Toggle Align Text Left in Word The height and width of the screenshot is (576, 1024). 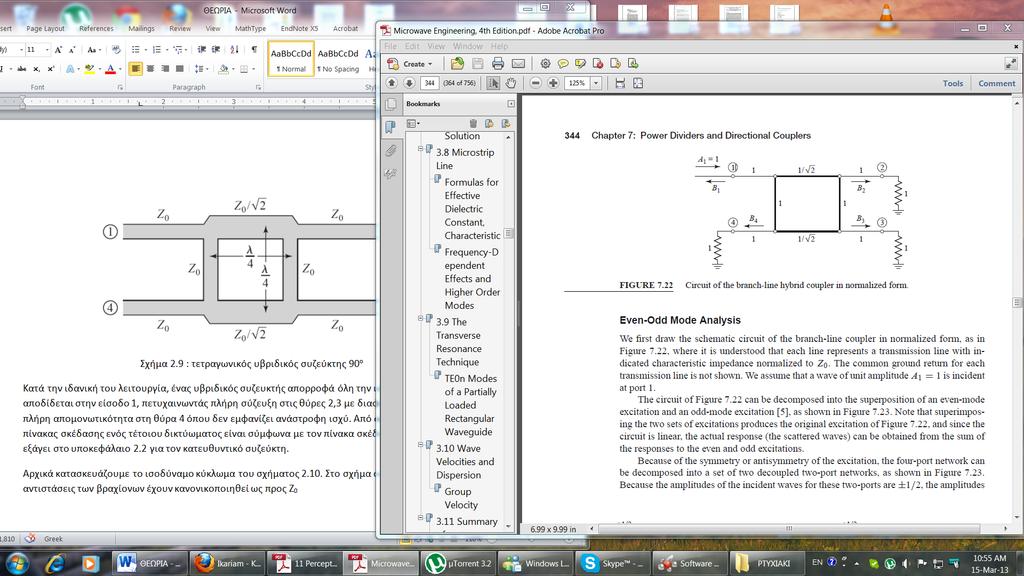tap(135, 69)
